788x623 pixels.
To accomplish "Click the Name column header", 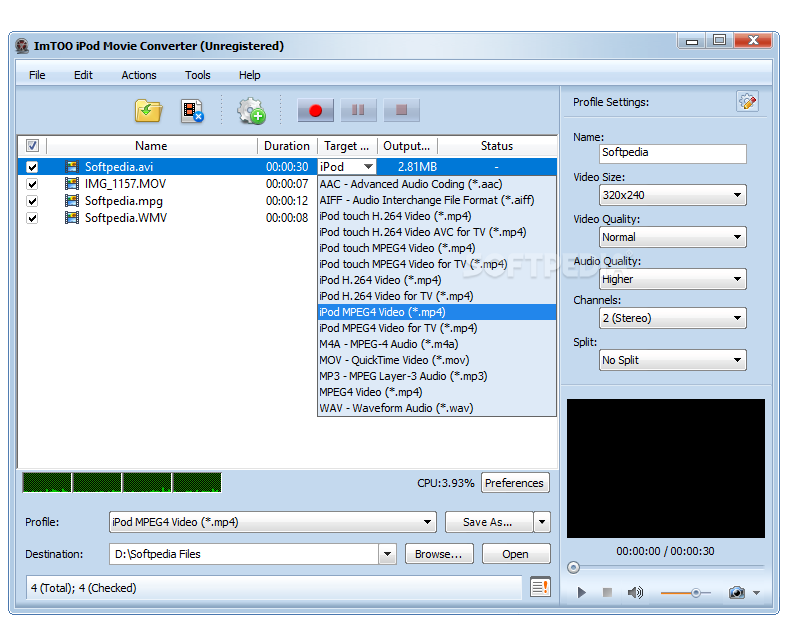I will (x=151, y=146).
